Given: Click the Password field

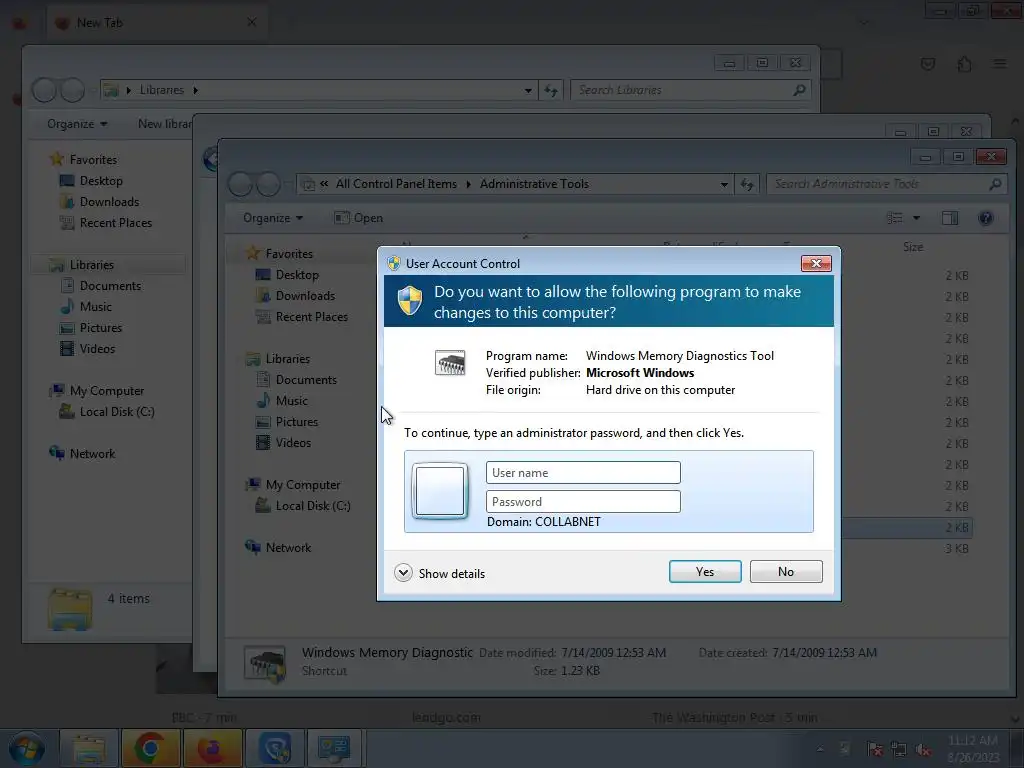Looking at the screenshot, I should point(583,502).
